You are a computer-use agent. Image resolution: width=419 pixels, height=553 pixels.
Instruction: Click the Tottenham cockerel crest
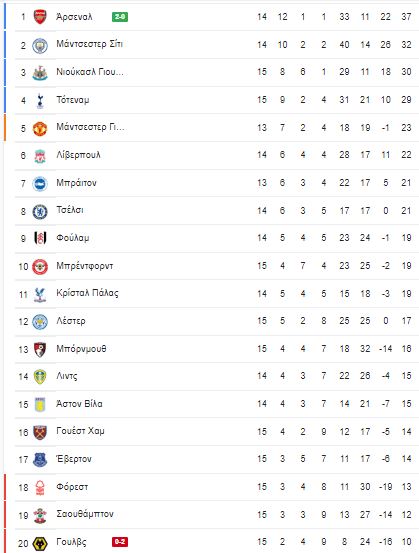(x=40, y=101)
